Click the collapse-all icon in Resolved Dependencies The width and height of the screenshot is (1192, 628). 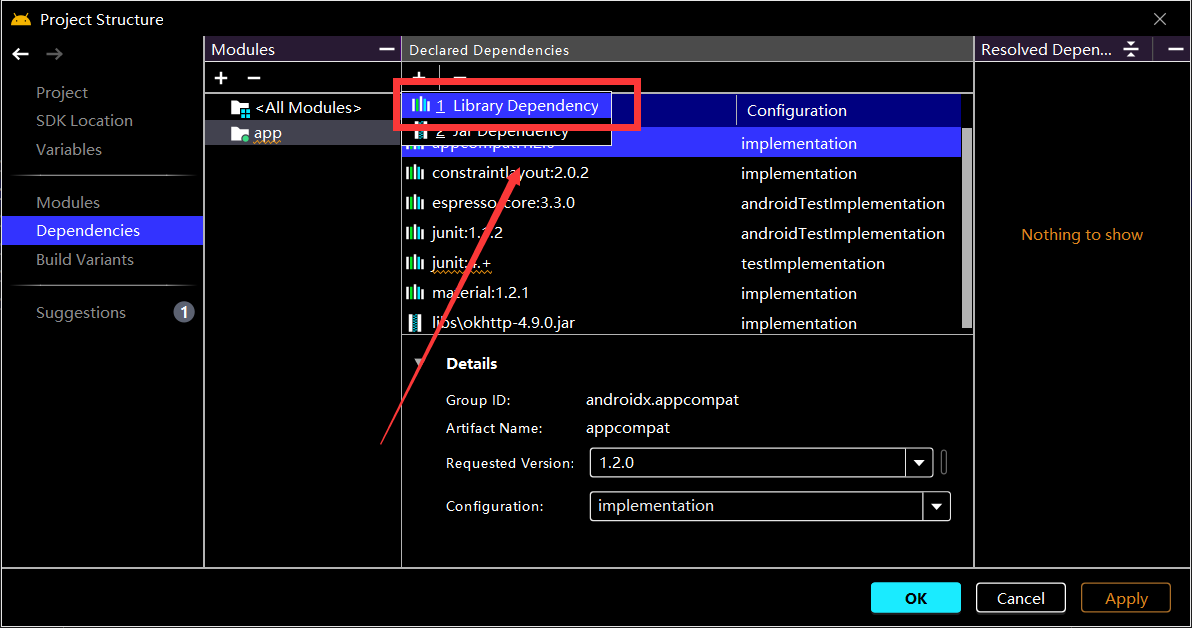coord(1131,49)
